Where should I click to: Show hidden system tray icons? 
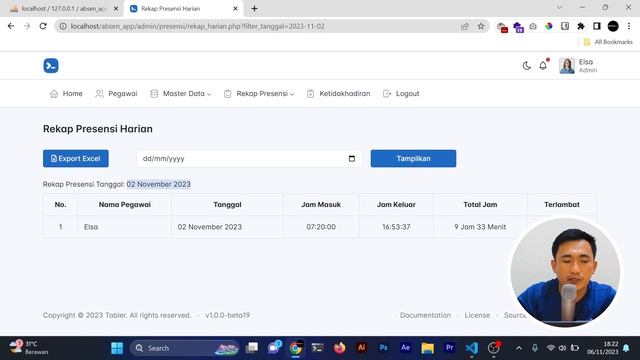pos(519,348)
